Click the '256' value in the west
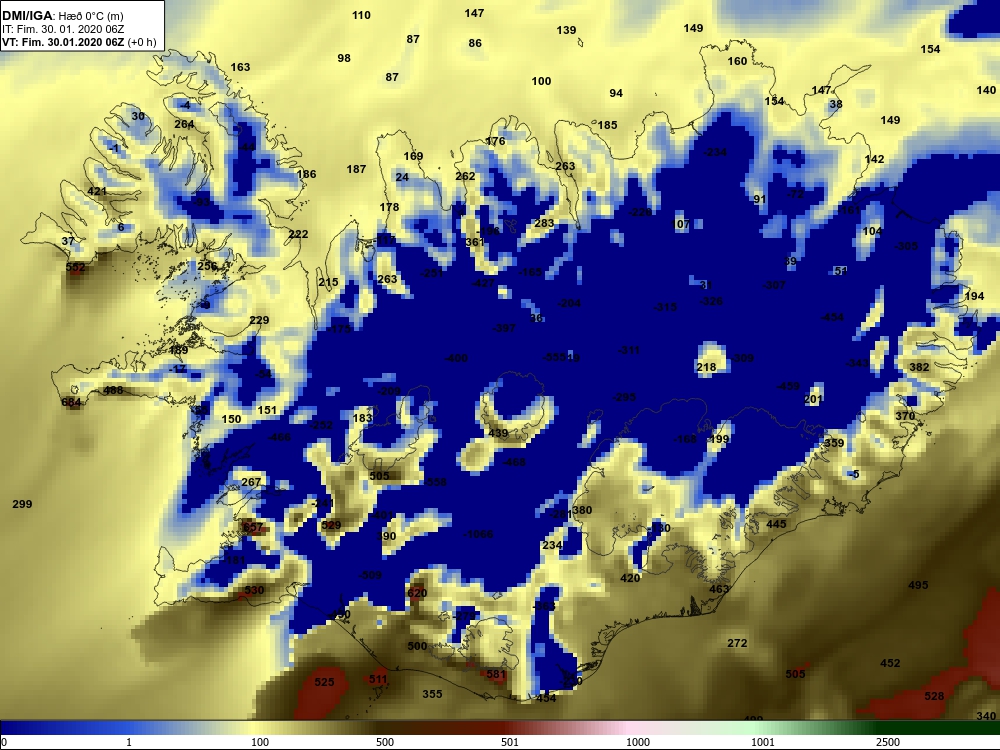 pyautogui.click(x=207, y=266)
